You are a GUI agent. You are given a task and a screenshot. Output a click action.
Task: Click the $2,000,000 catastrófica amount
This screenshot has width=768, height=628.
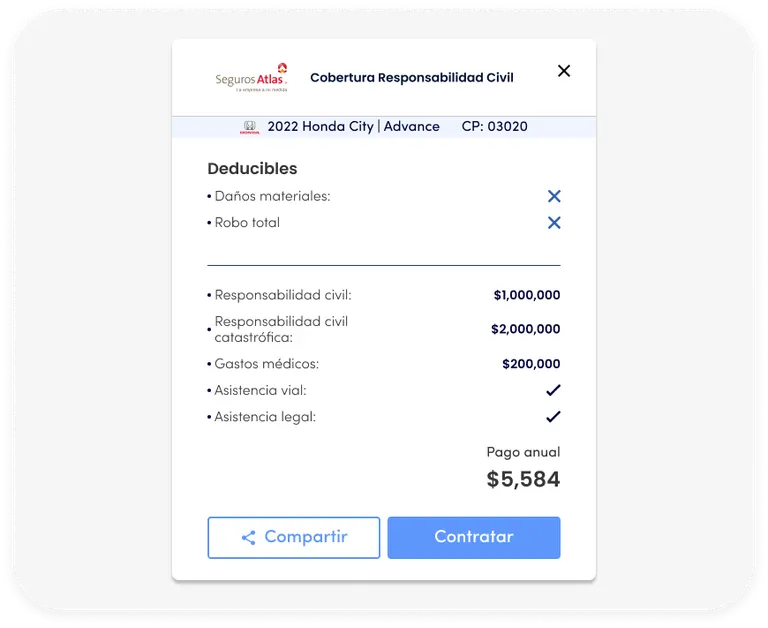point(526,329)
